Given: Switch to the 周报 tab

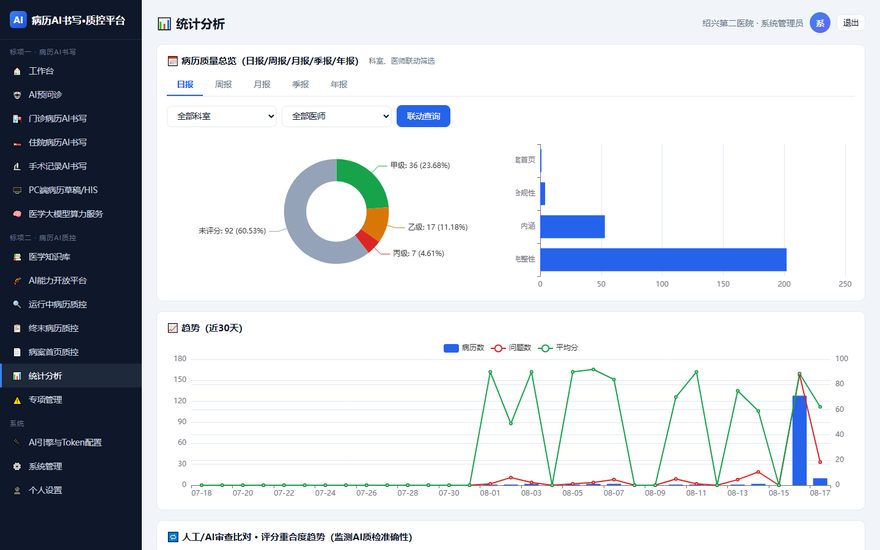Looking at the screenshot, I should tap(223, 85).
